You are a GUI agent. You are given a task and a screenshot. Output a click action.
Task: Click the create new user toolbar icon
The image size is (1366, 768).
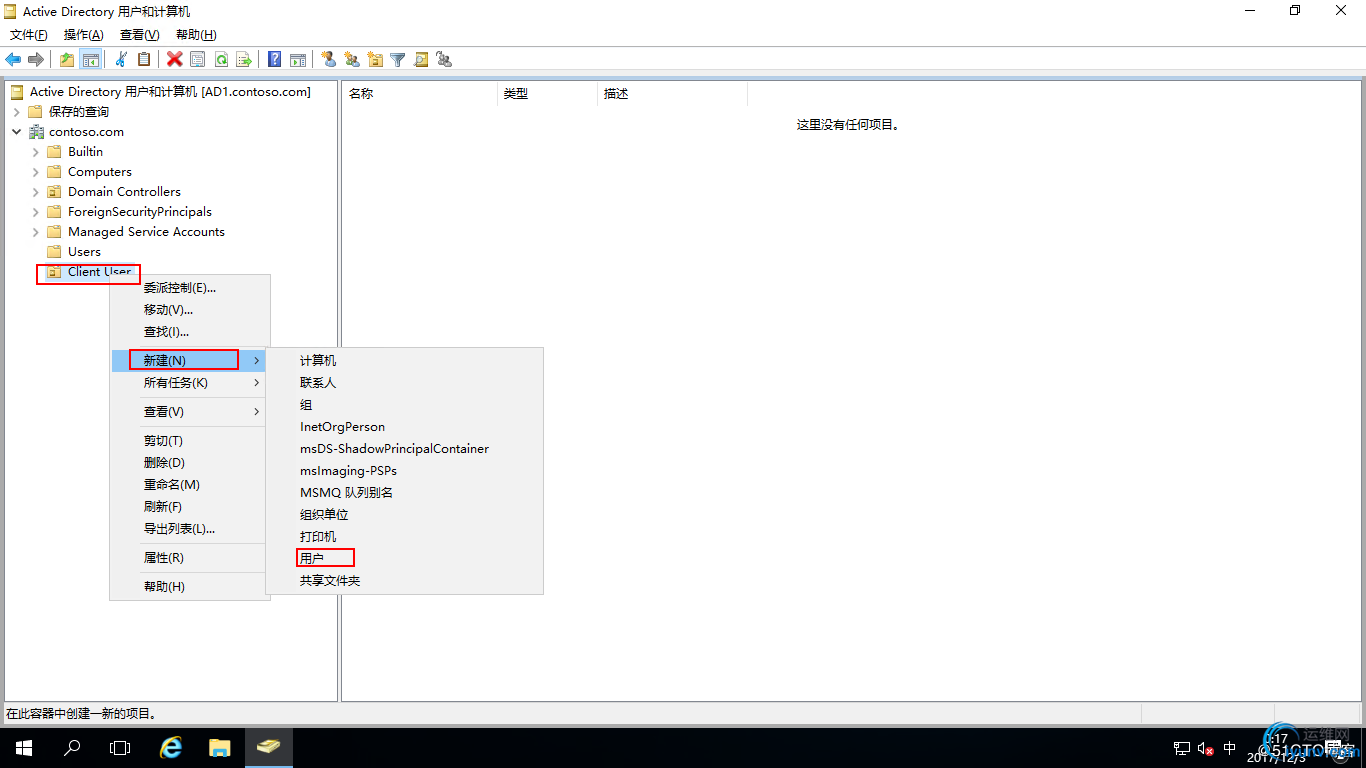(329, 59)
